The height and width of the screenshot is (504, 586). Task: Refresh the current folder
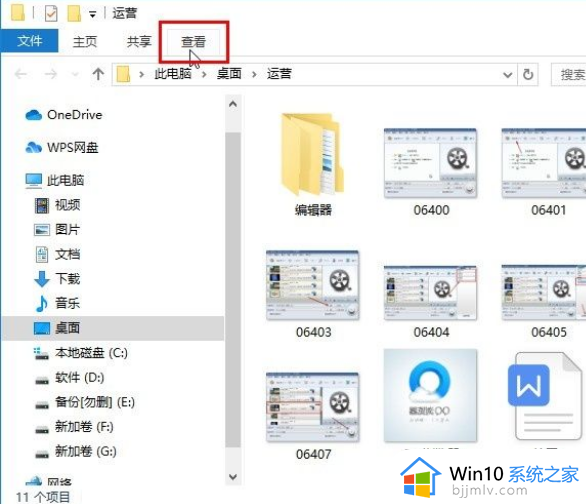point(528,75)
